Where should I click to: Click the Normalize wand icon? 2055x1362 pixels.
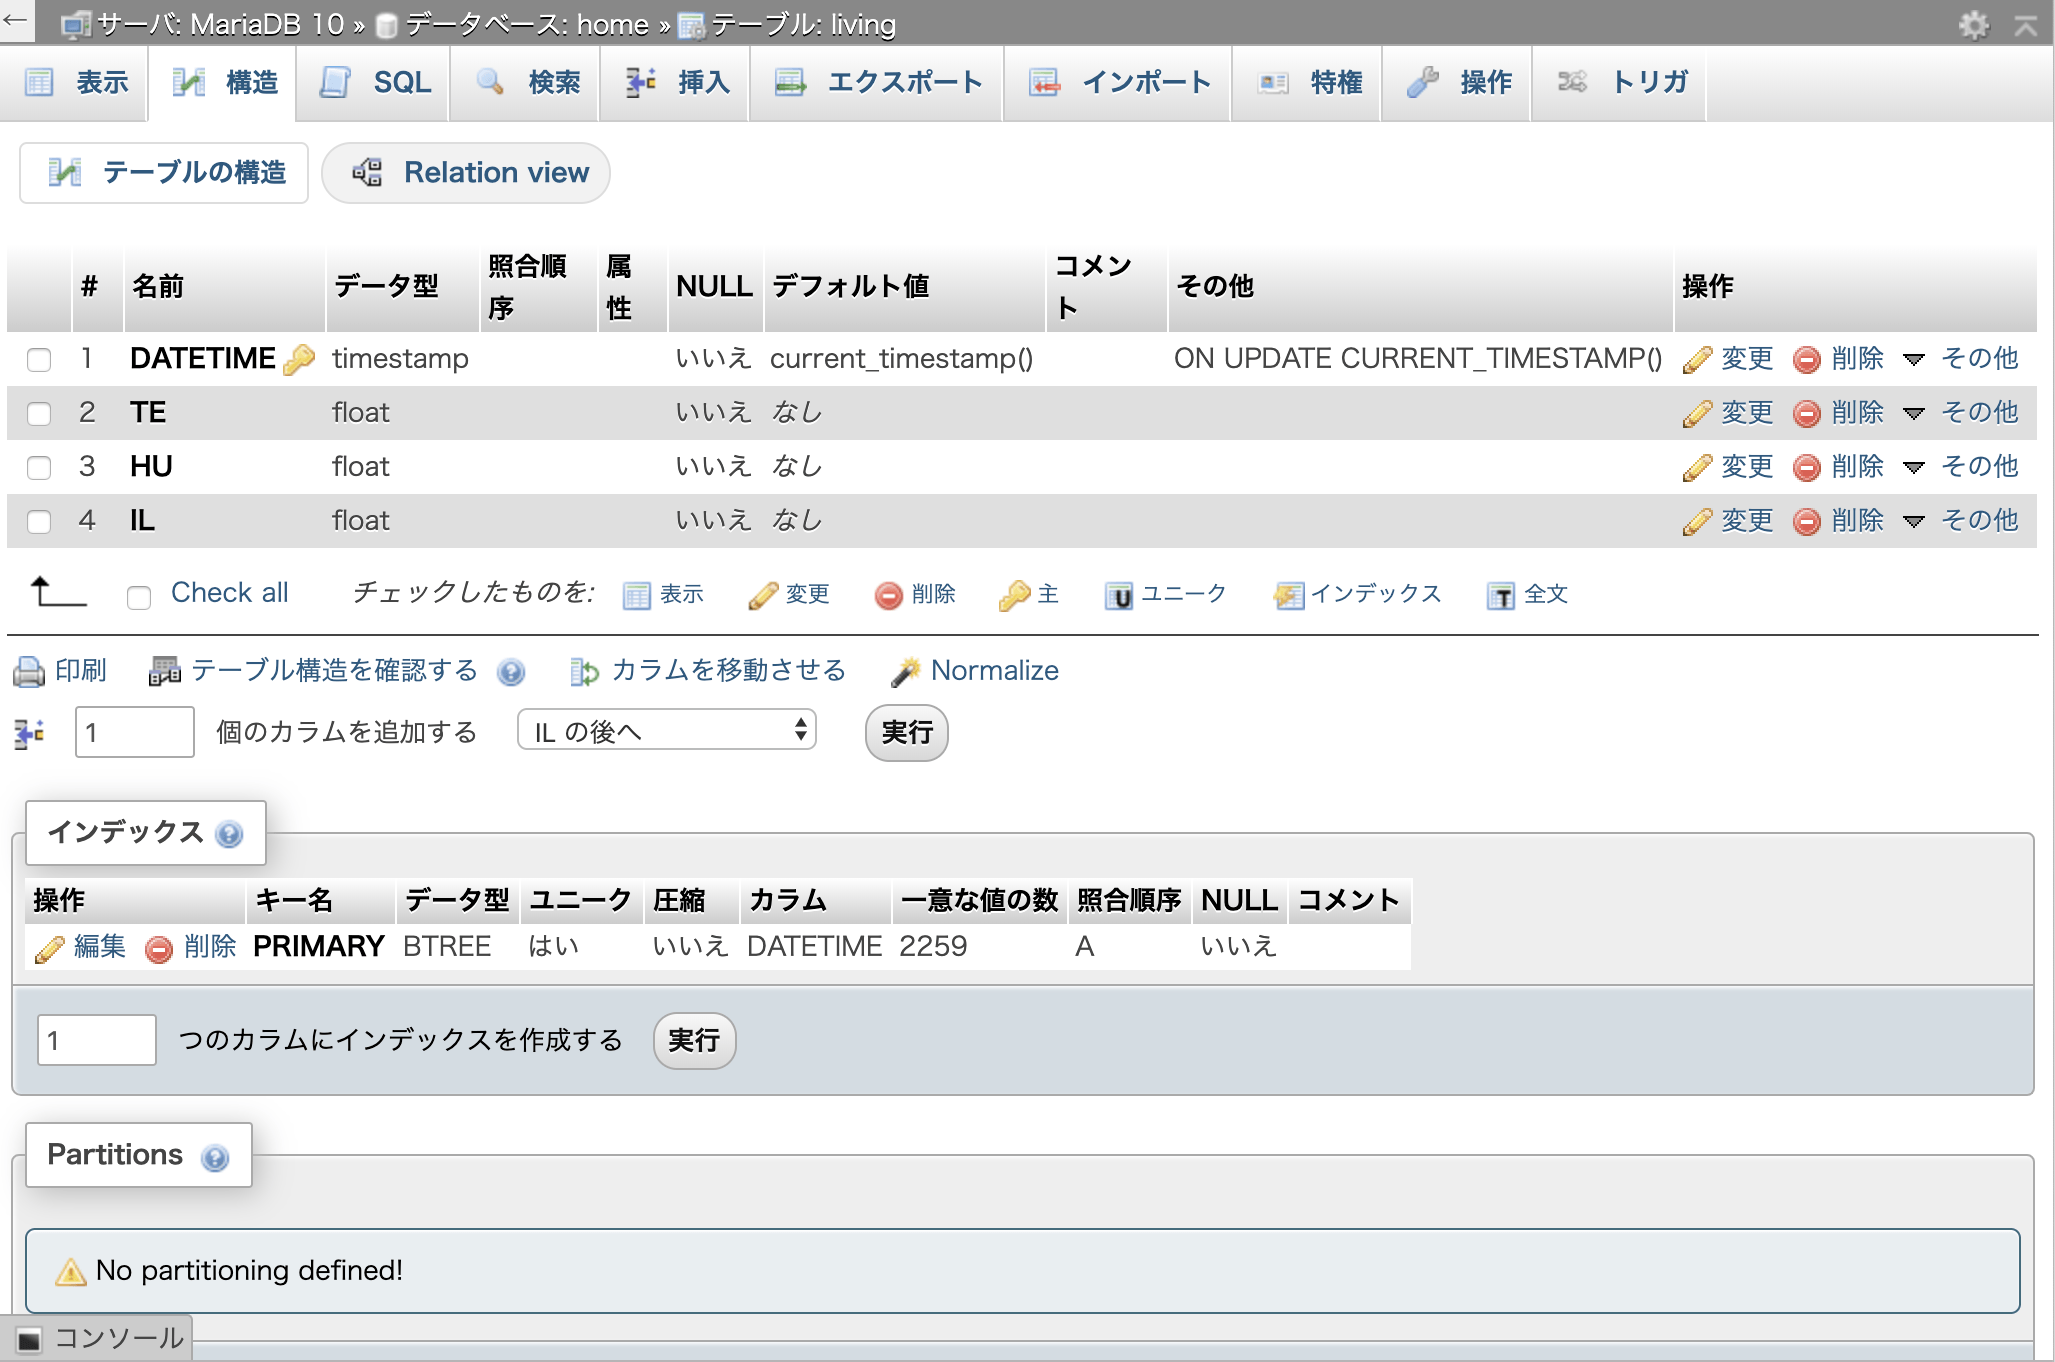905,672
